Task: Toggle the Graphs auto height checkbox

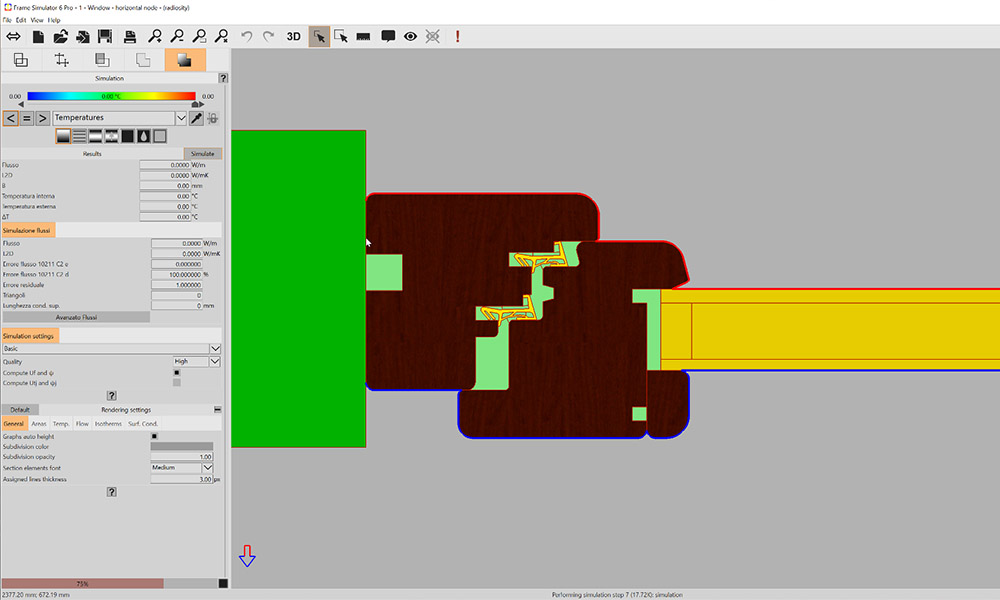Action: tap(155, 437)
